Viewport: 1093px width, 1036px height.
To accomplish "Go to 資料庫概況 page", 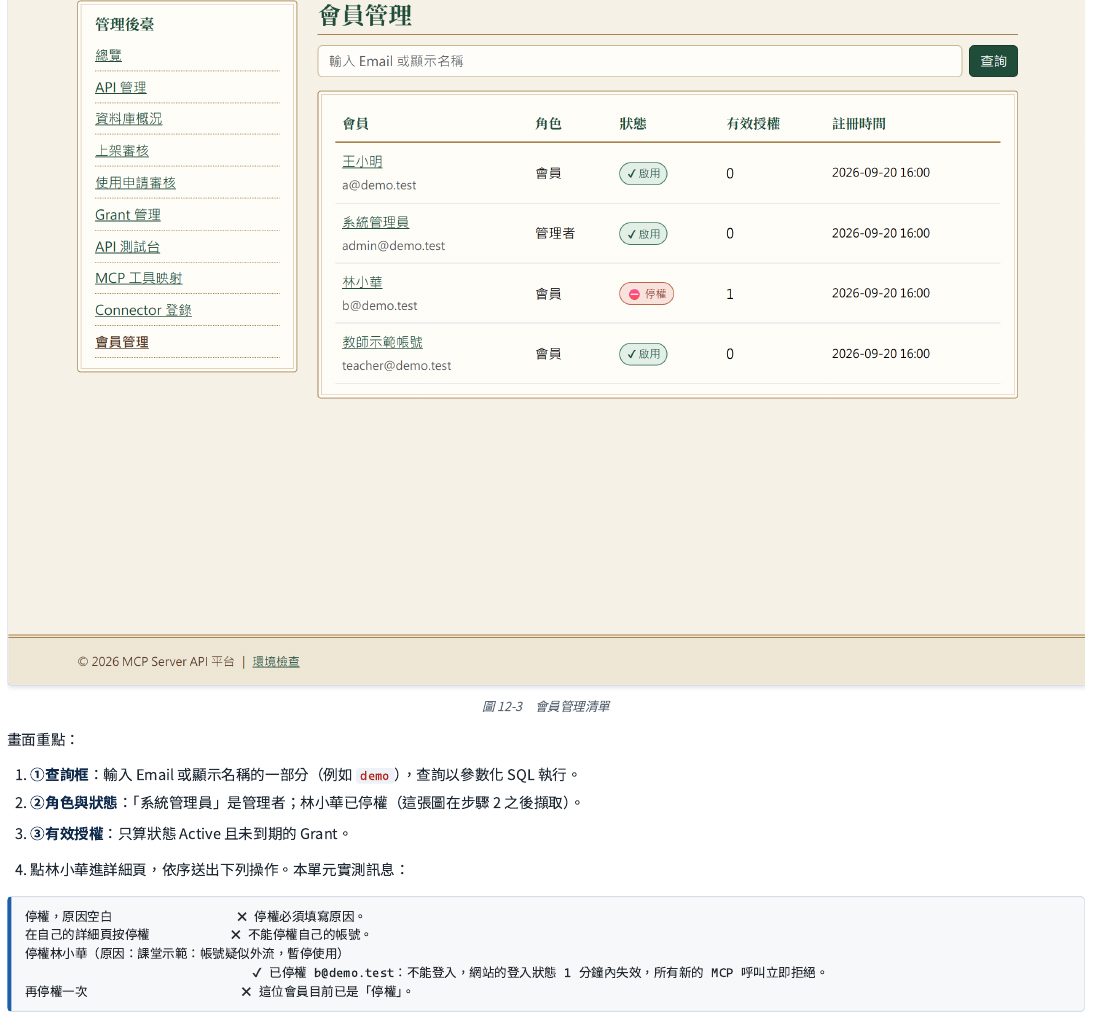I will pyautogui.click(x=128, y=119).
